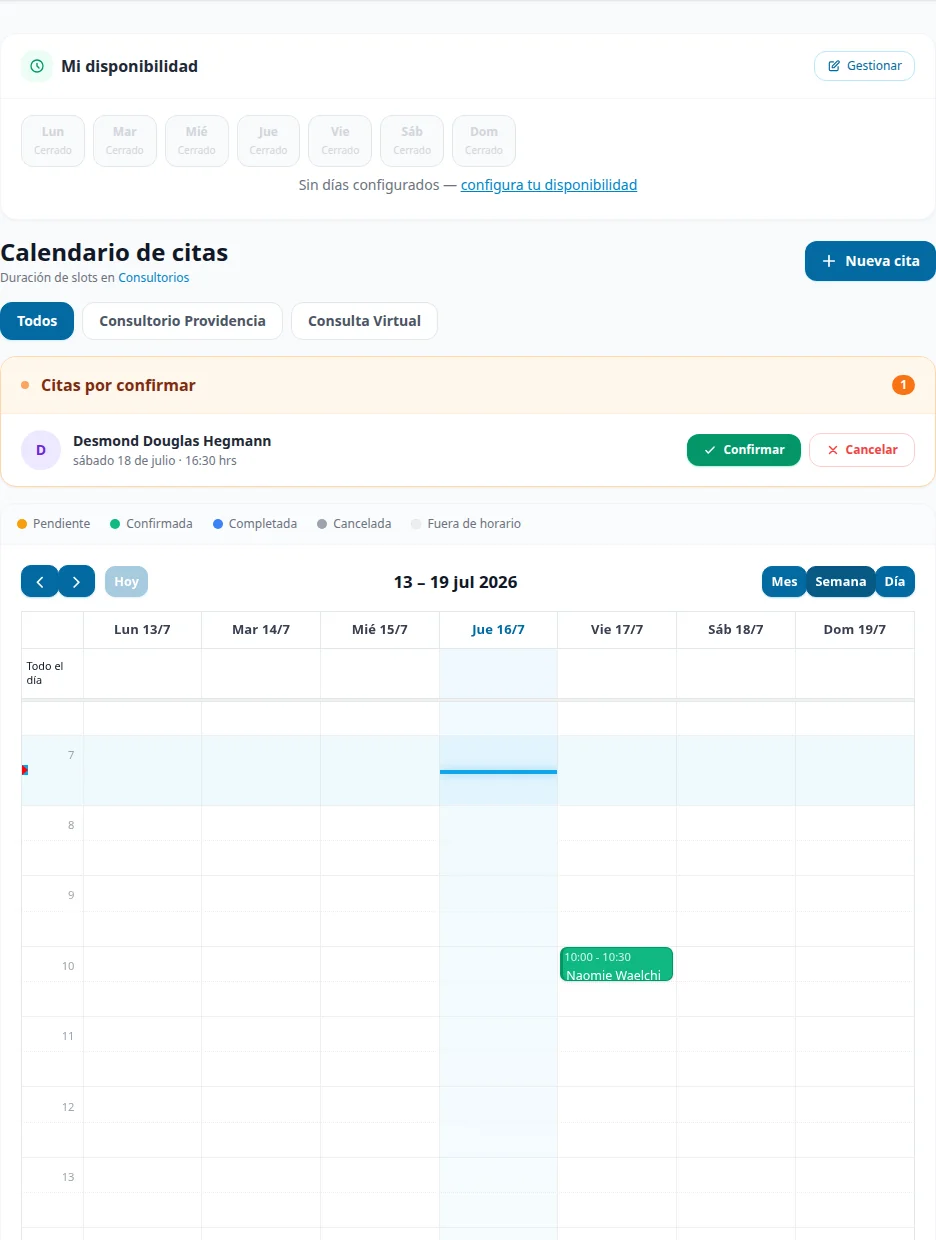Select the Sáb Cerrado day chip
Viewport: 936px width, 1240px height.
point(412,140)
